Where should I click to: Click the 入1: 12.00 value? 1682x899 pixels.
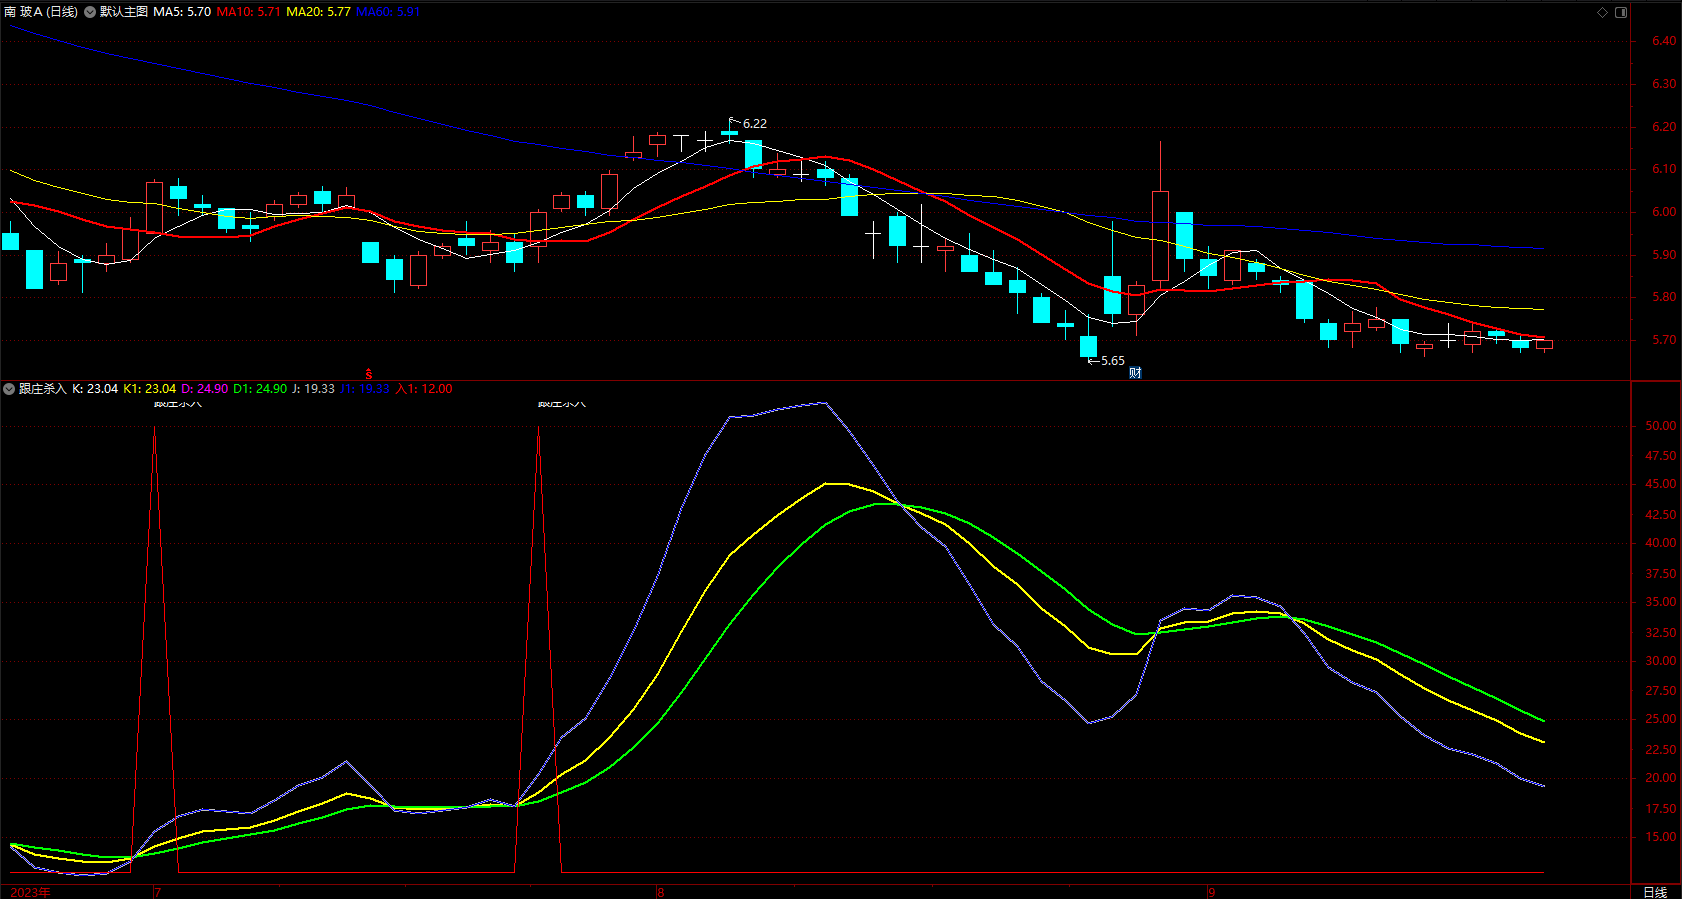point(424,389)
